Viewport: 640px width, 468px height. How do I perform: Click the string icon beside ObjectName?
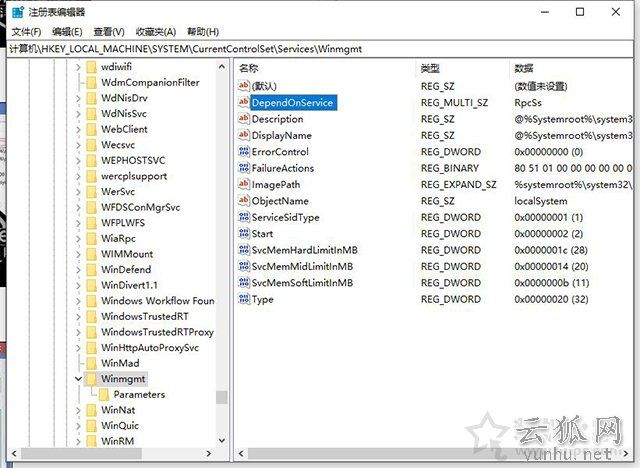point(244,200)
